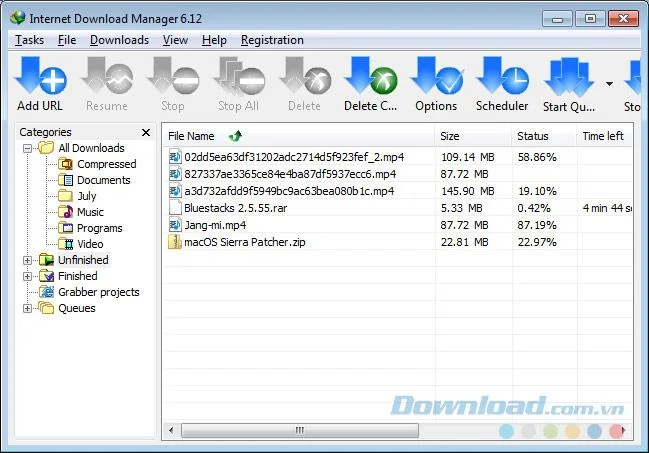Click the horizontal scrollbar thumb
The width and height of the screenshot is (649, 453).
300,430
